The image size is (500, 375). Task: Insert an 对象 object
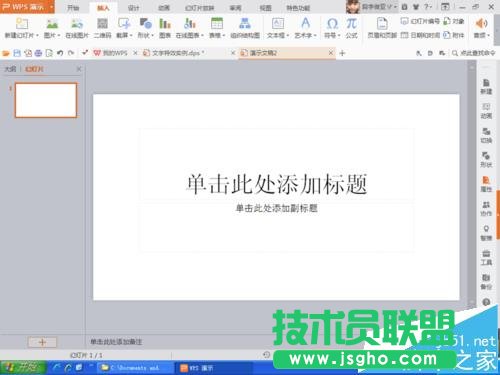(454, 21)
